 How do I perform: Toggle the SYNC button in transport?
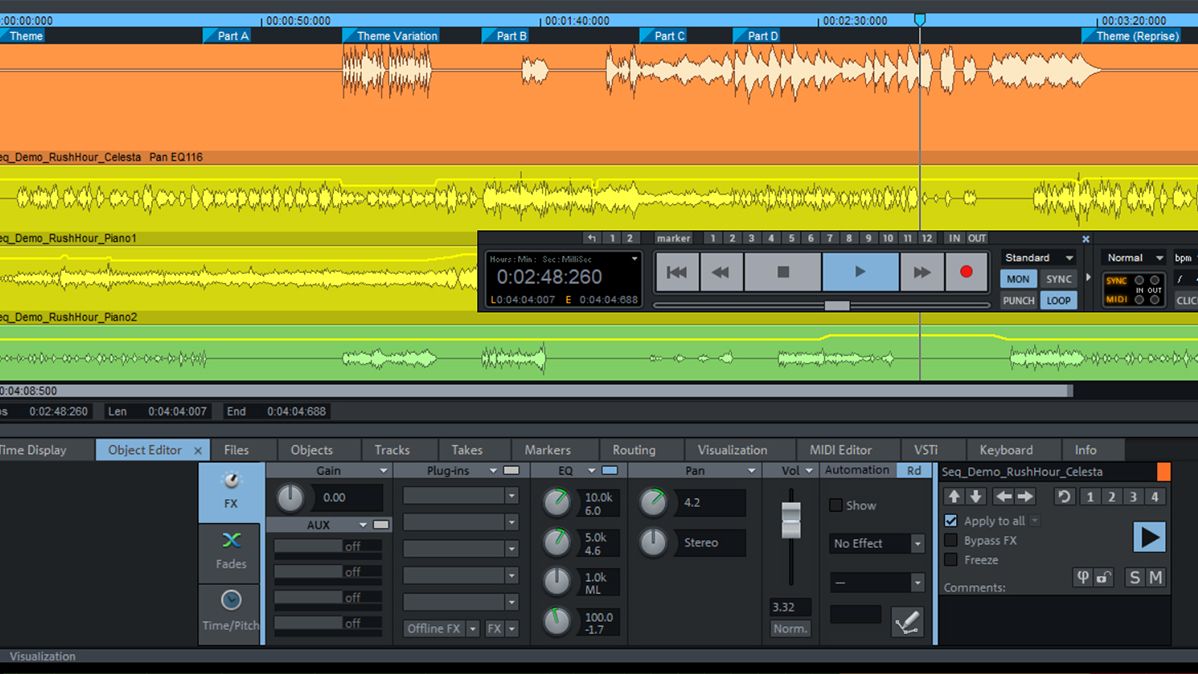1058,279
